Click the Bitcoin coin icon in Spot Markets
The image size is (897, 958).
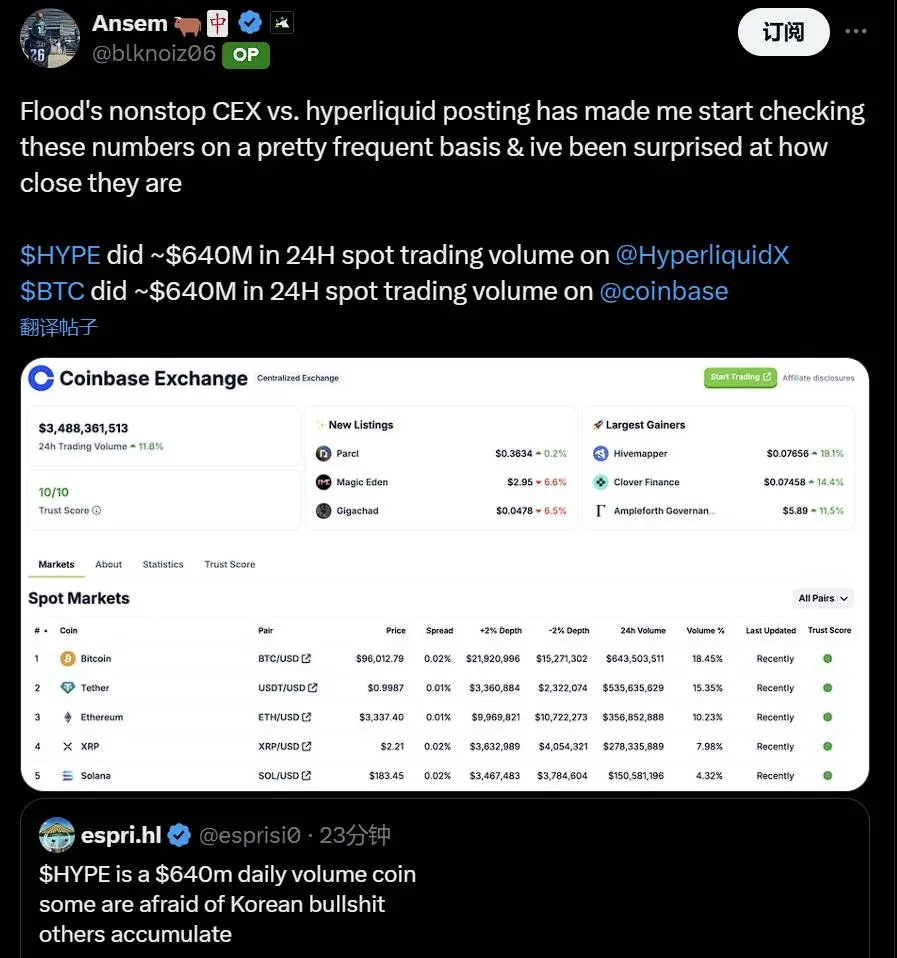pyautogui.click(x=68, y=658)
